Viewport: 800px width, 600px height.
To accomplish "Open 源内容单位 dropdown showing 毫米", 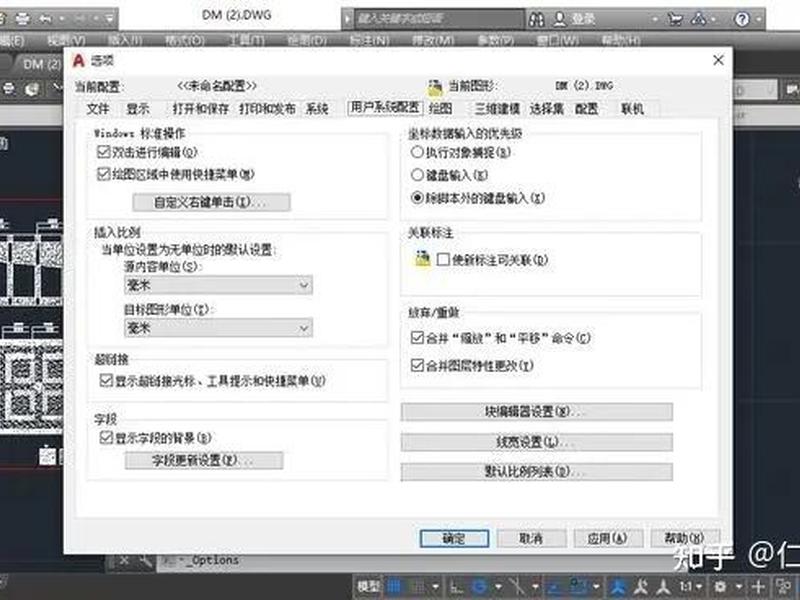I will (x=218, y=285).
